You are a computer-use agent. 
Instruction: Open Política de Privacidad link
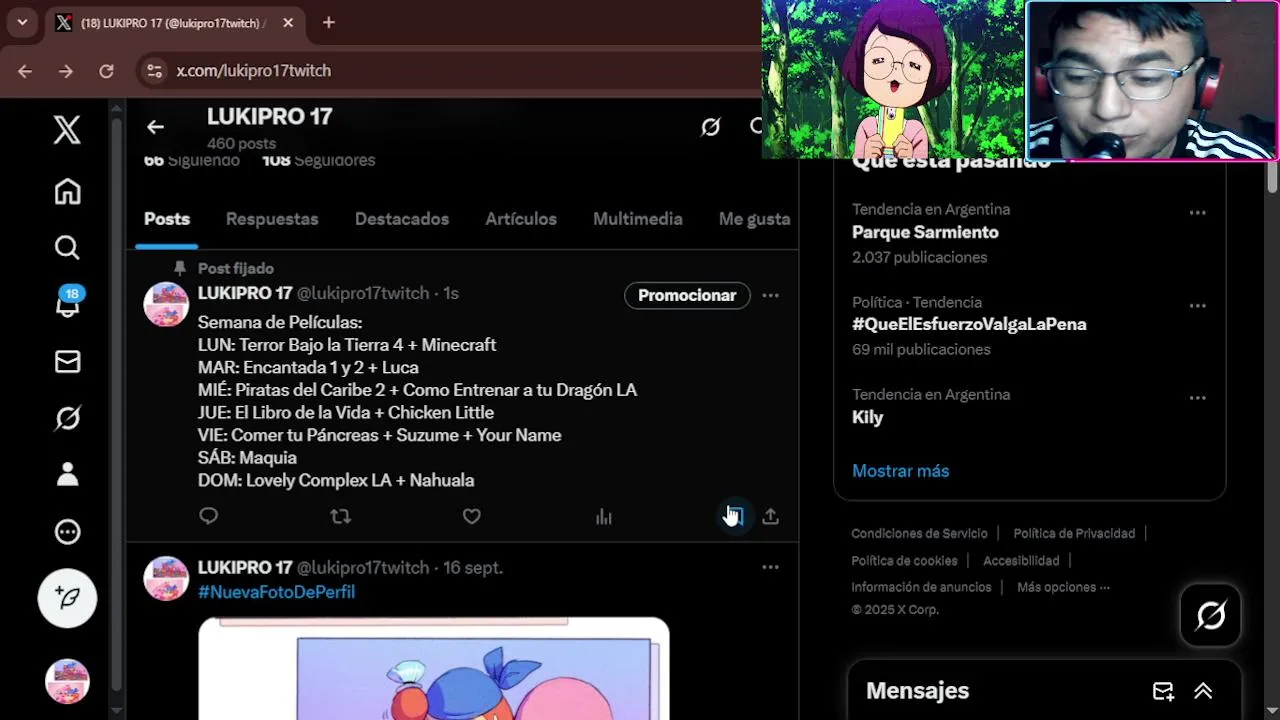[1074, 534]
